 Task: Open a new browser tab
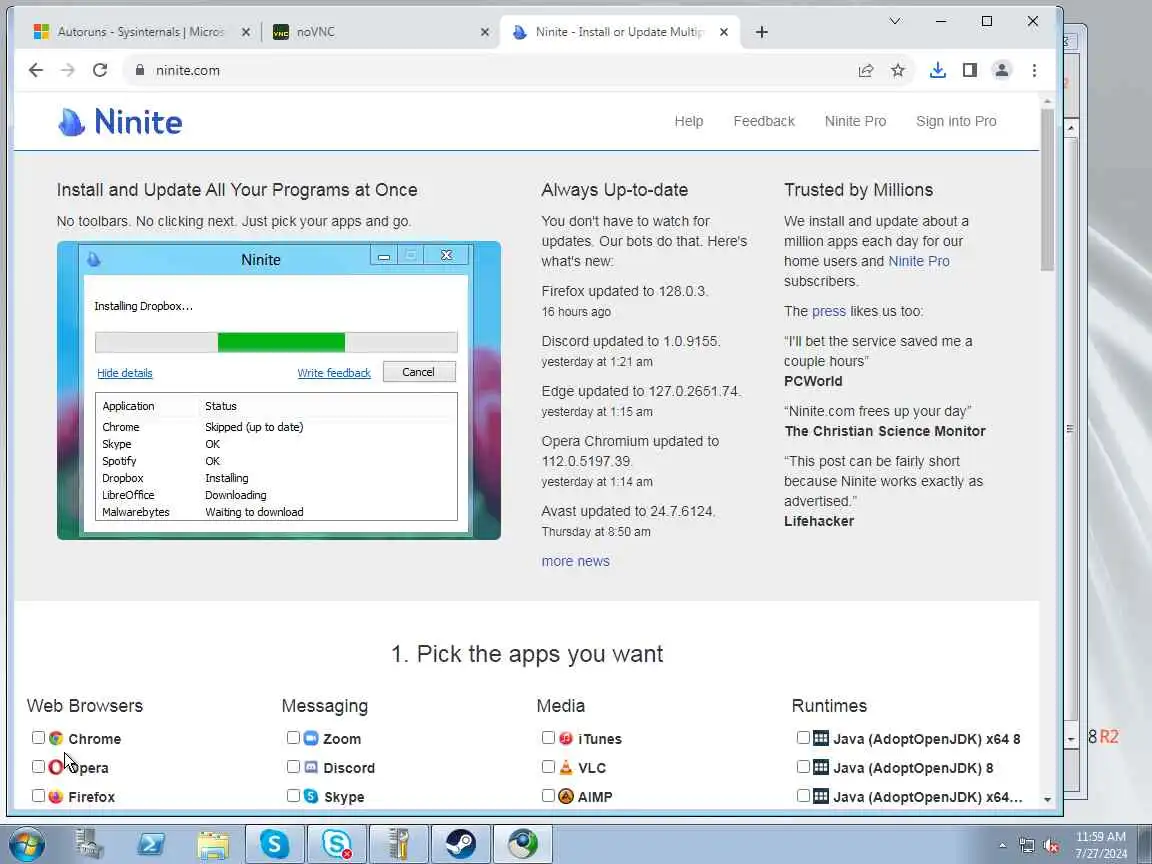[762, 32]
